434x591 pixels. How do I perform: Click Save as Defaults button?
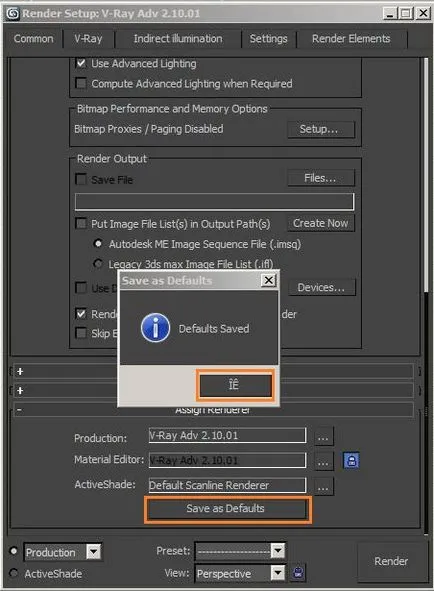pyautogui.click(x=228, y=510)
